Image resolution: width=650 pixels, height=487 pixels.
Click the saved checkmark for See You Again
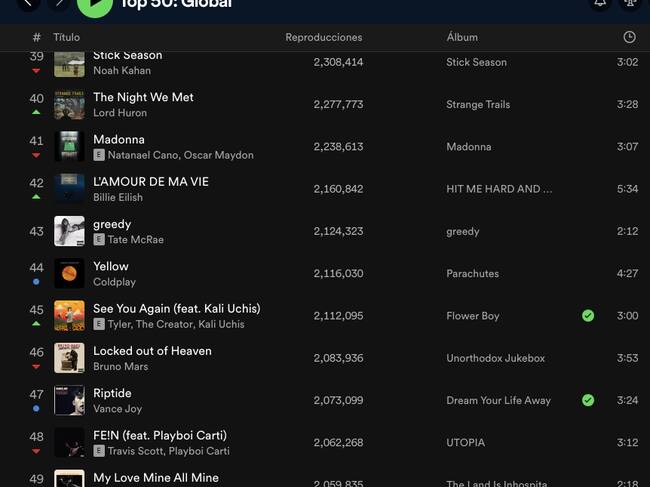pos(588,316)
